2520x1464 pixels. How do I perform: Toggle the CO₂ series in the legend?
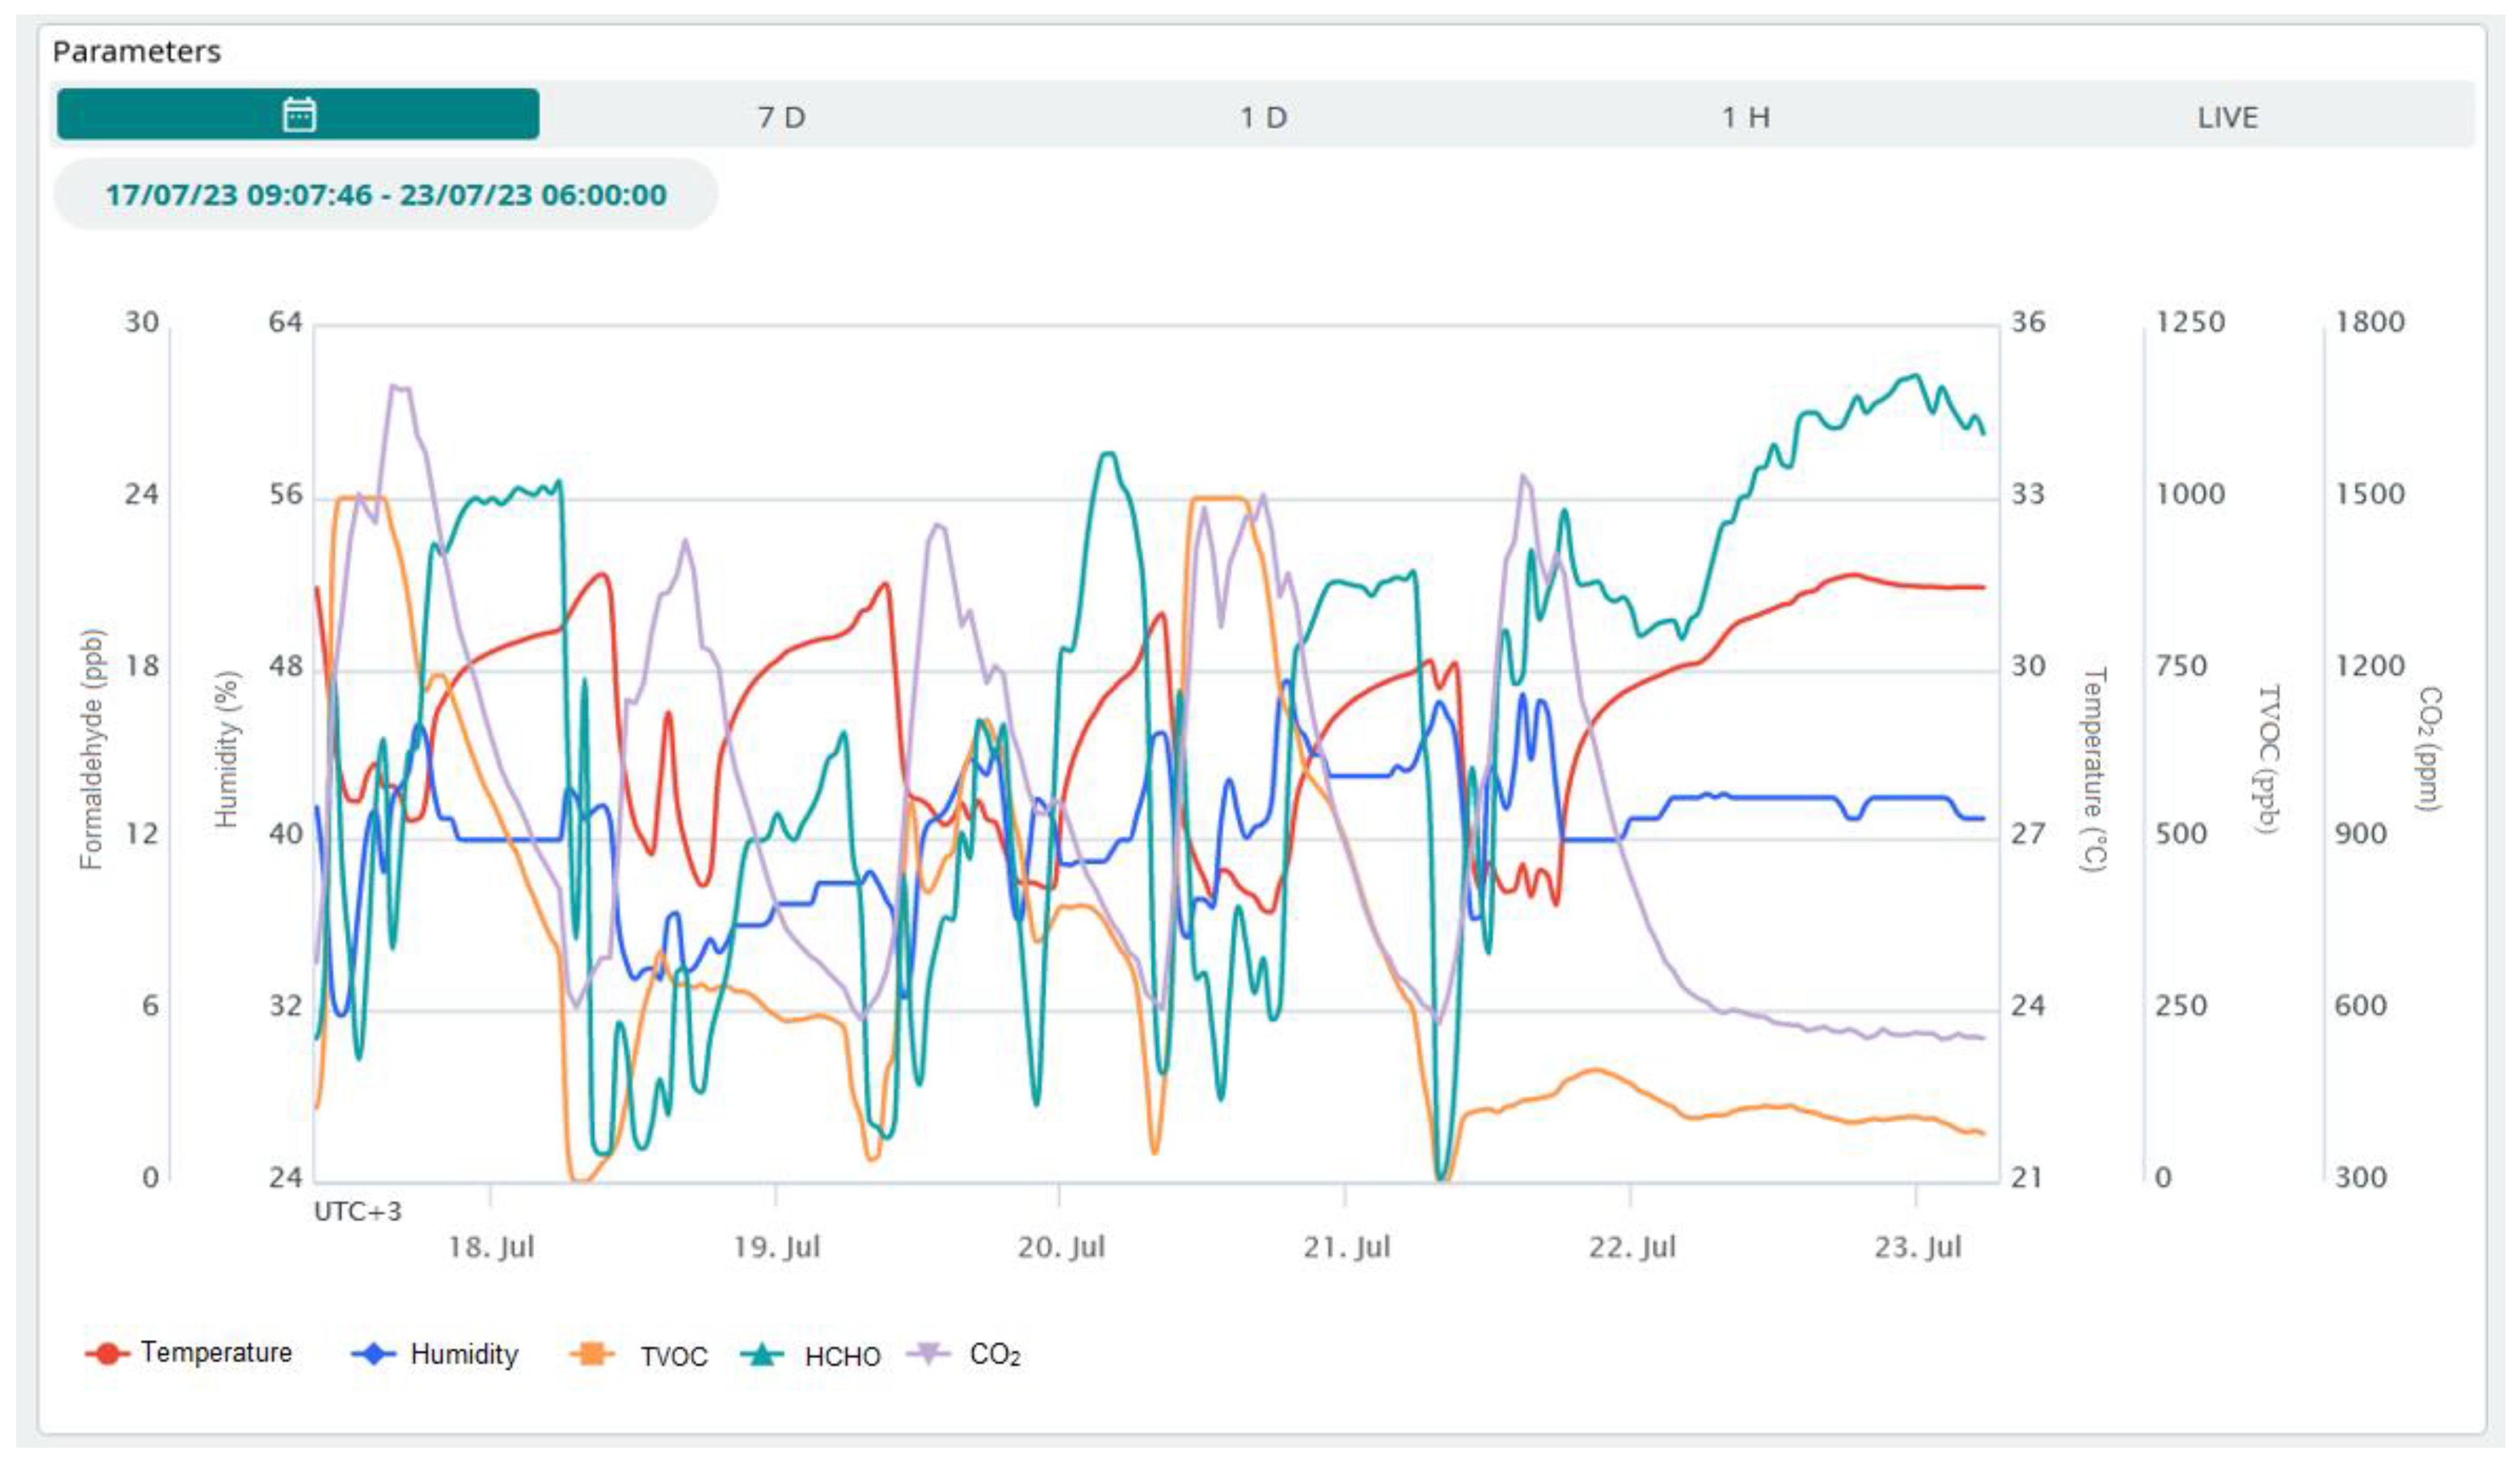coord(964,1354)
